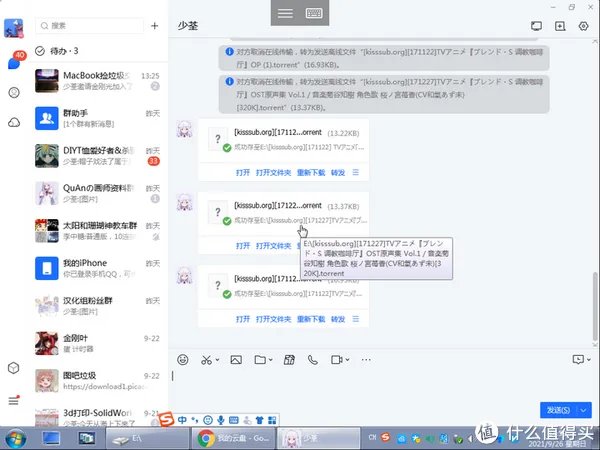Image resolution: width=600 pixels, height=450 pixels.
Task: Start a voice call with phone icon
Action: 313,360
